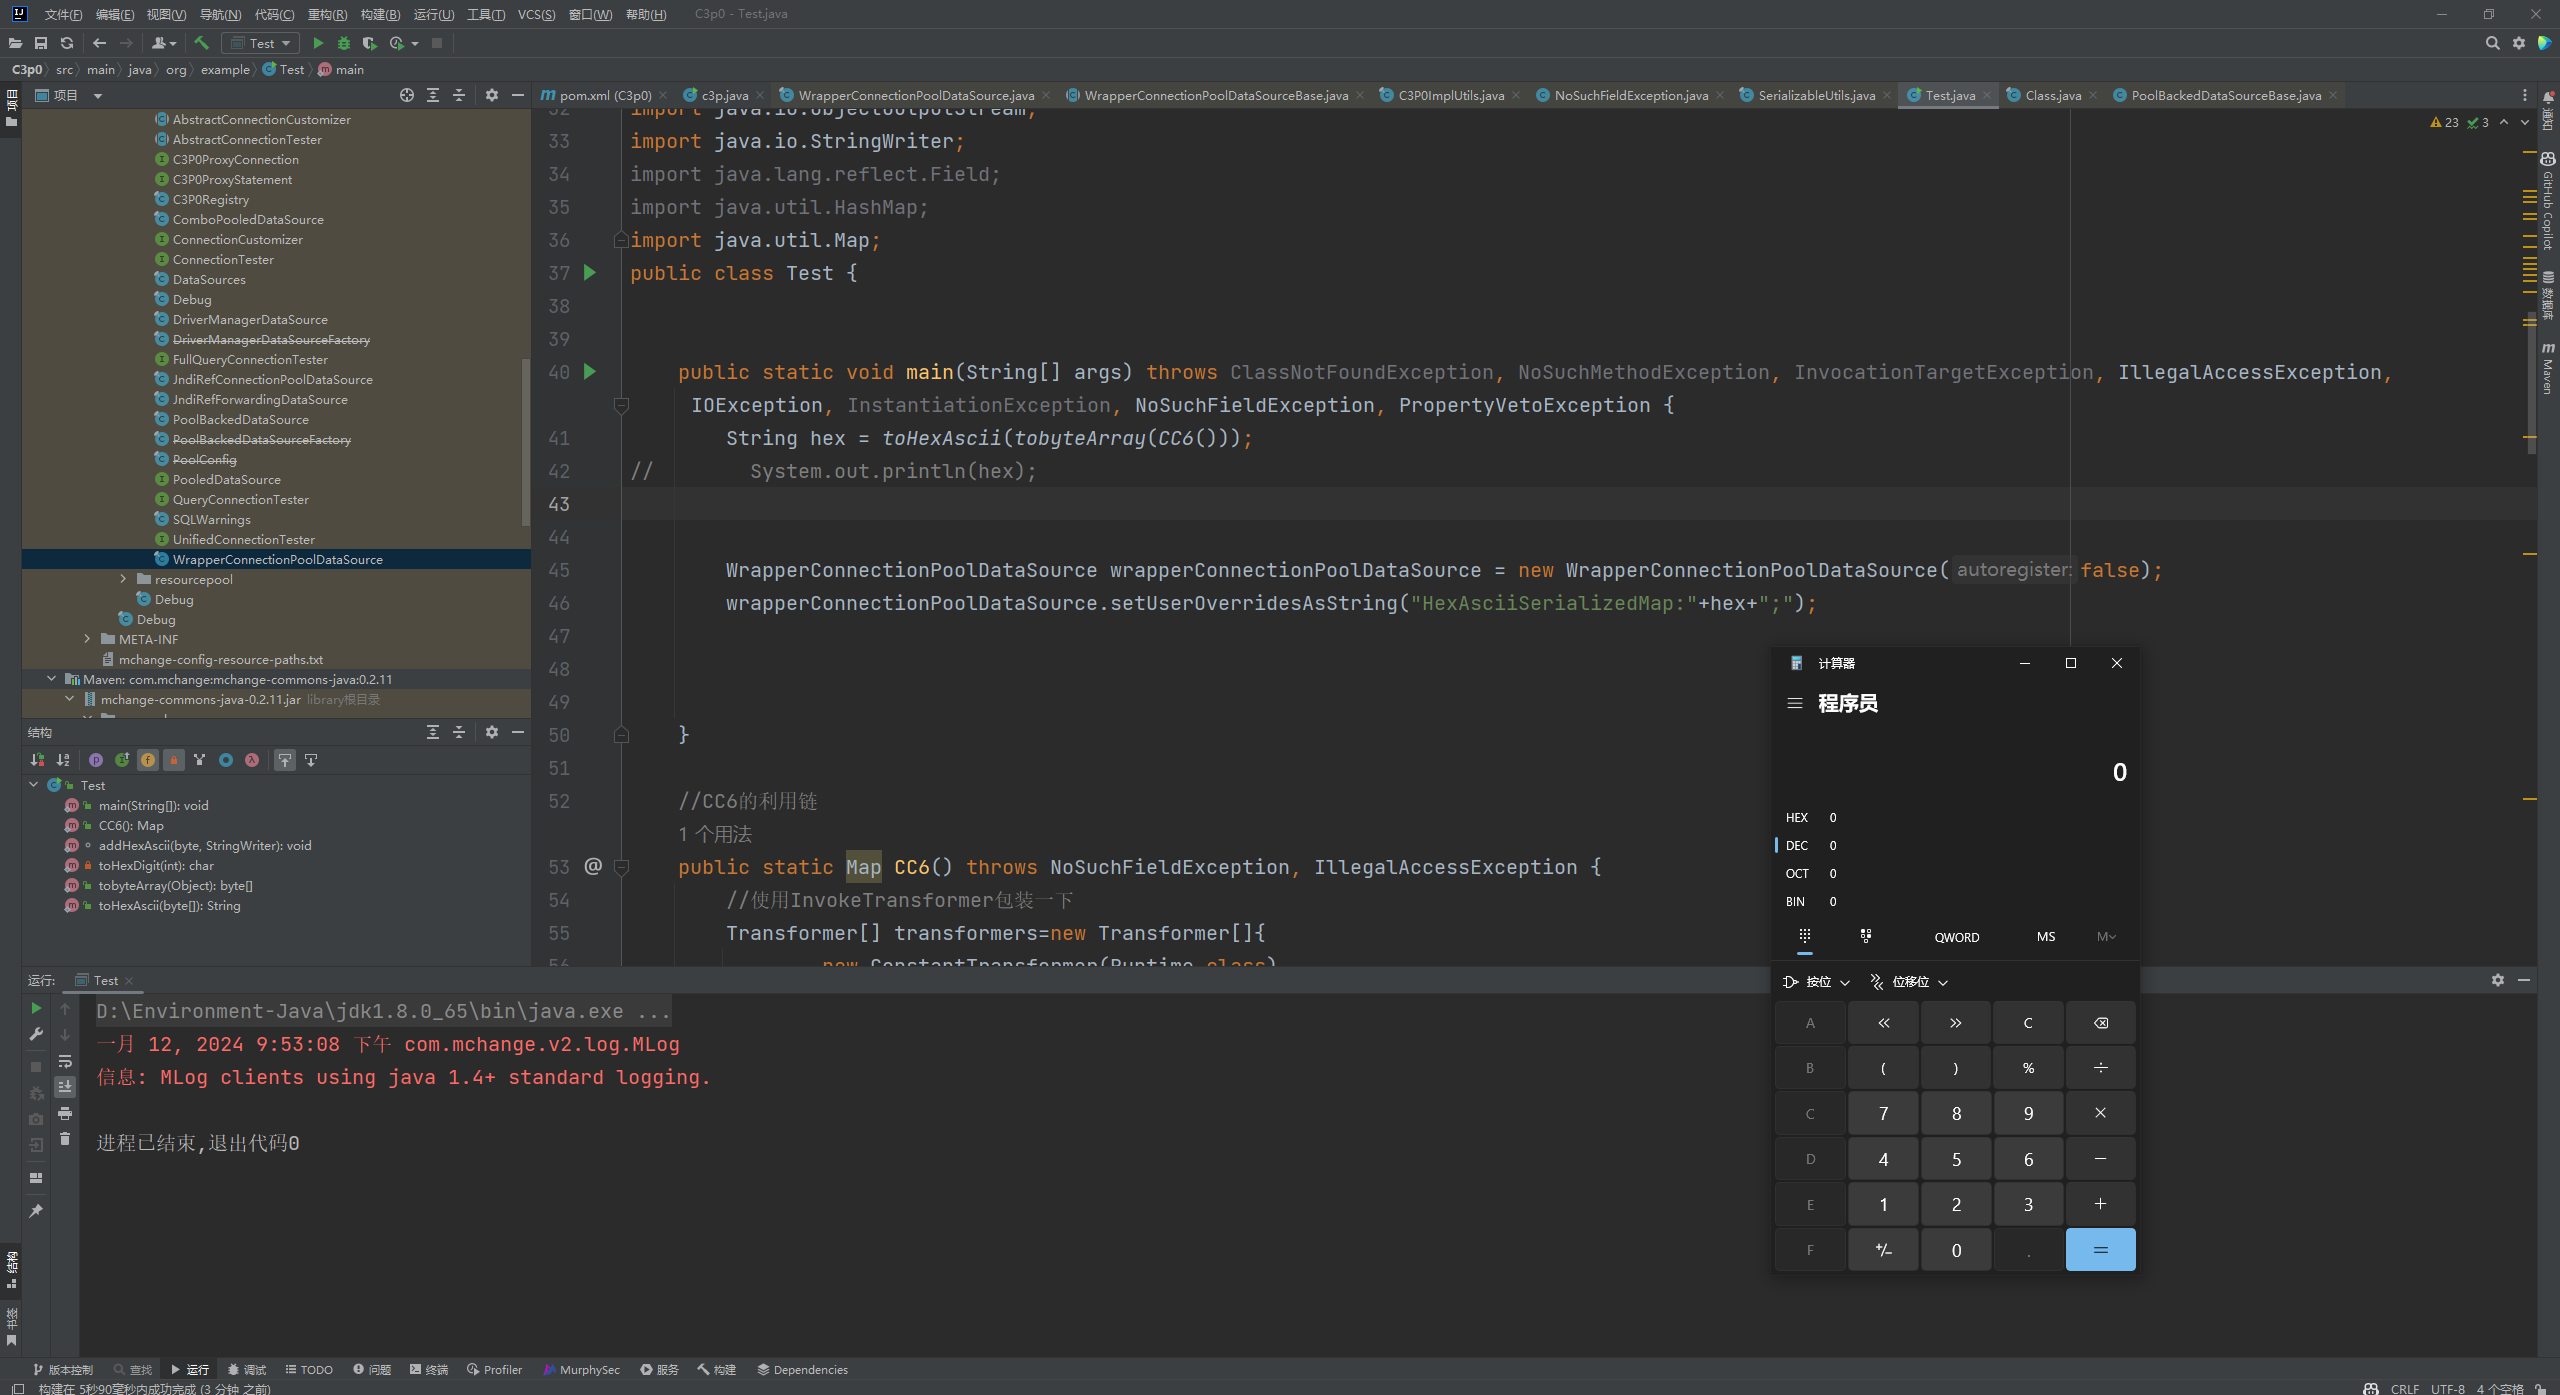
Task: Select toHexDigit(int): char in structure tree
Action: [156, 865]
